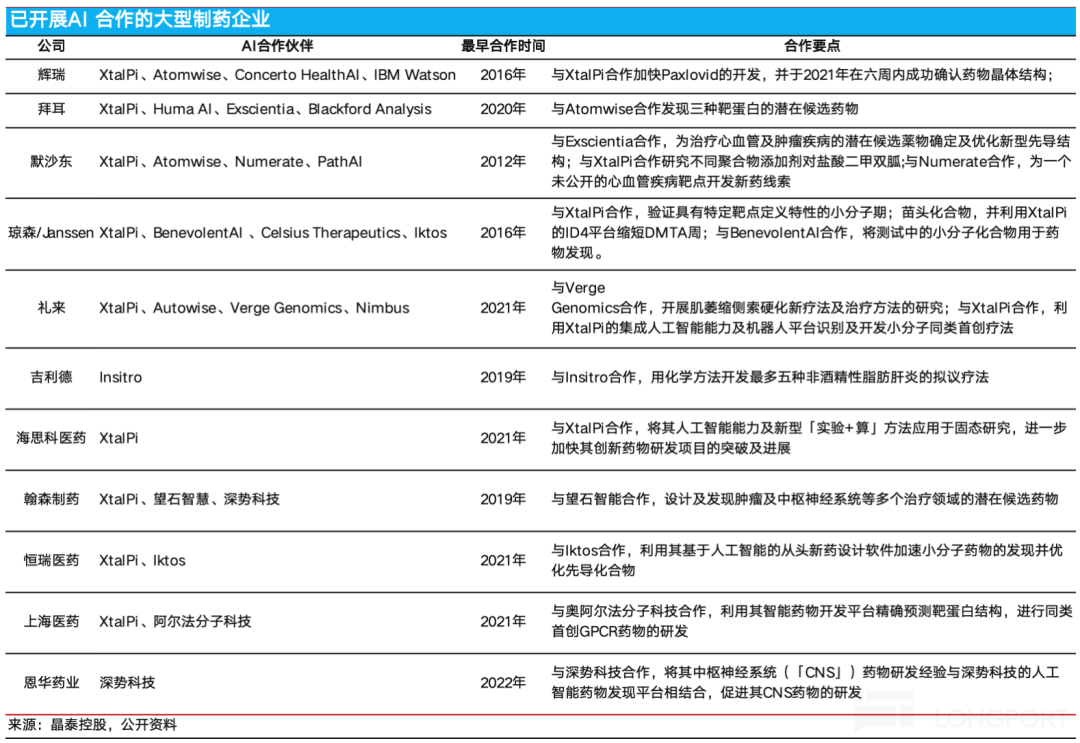Click the 2022年 year in 恩华药业 row
1080x743 pixels.
[503, 683]
